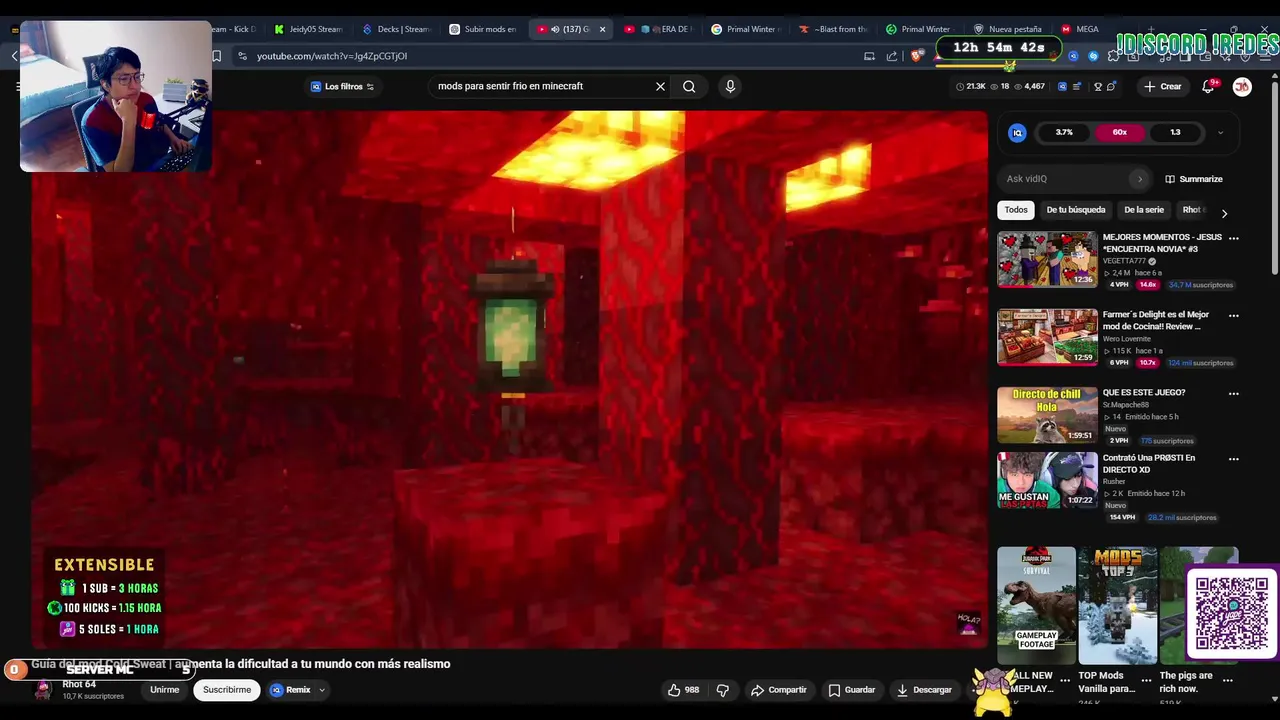Click the share page icon in address bar
Screen dimensions: 1280x720
[x=892, y=56]
